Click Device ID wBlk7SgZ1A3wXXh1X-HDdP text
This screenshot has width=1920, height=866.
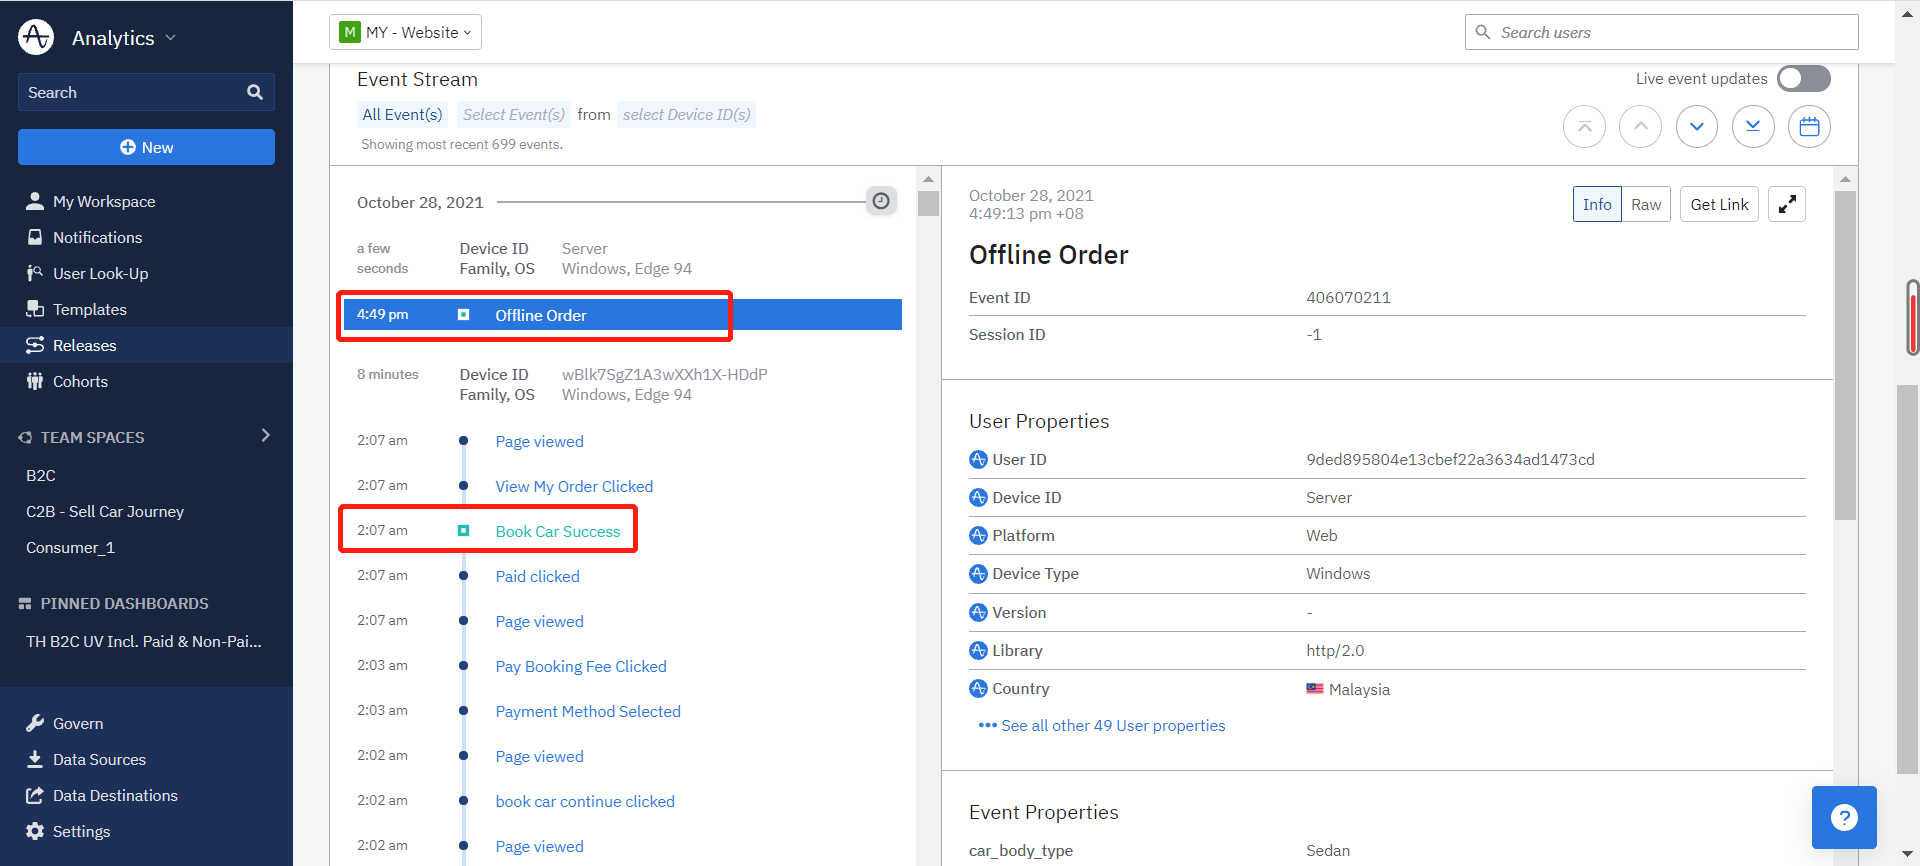(x=664, y=374)
